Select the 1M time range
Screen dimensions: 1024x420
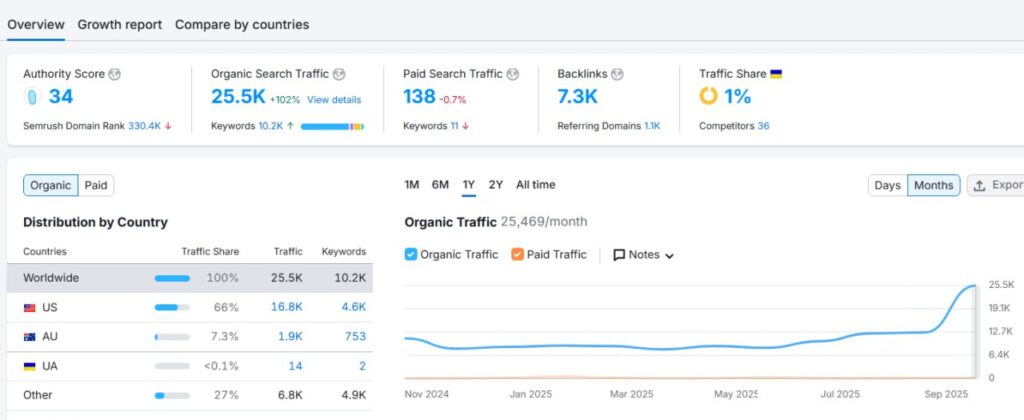[411, 185]
